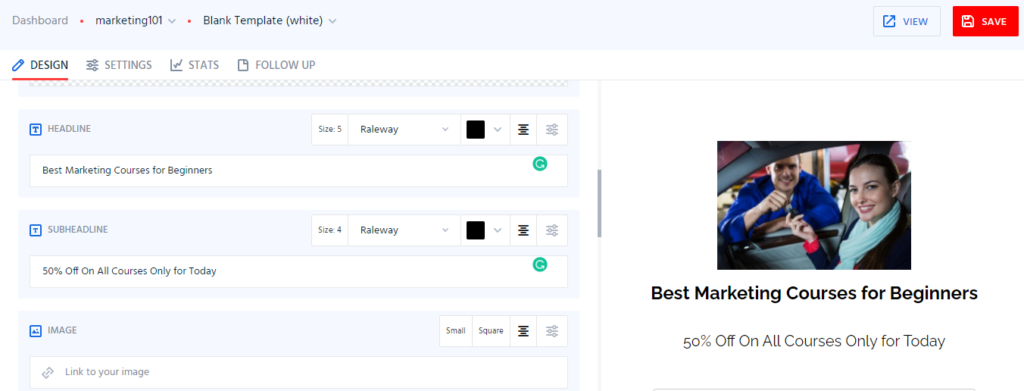Viewport: 1024px width, 391px height.
Task: Switch to the SETTINGS tab
Action: point(119,65)
